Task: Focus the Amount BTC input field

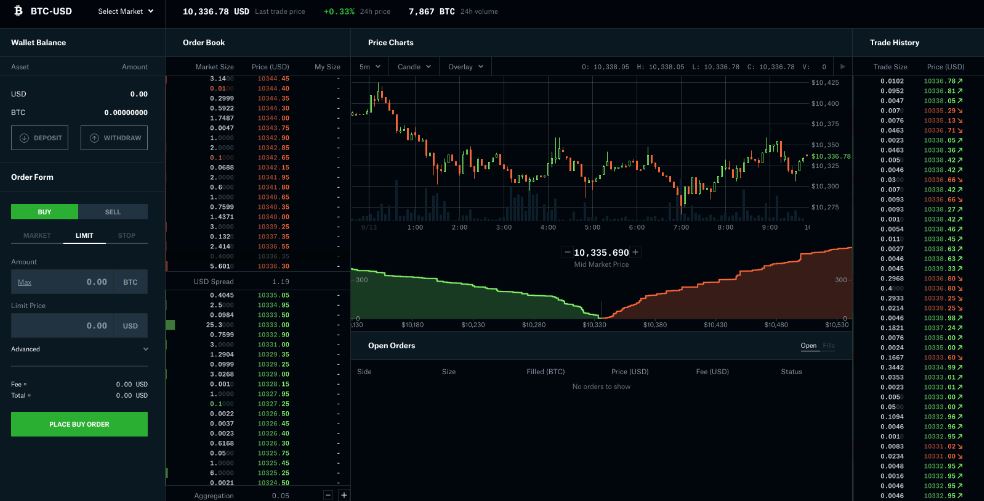Action: pos(80,282)
